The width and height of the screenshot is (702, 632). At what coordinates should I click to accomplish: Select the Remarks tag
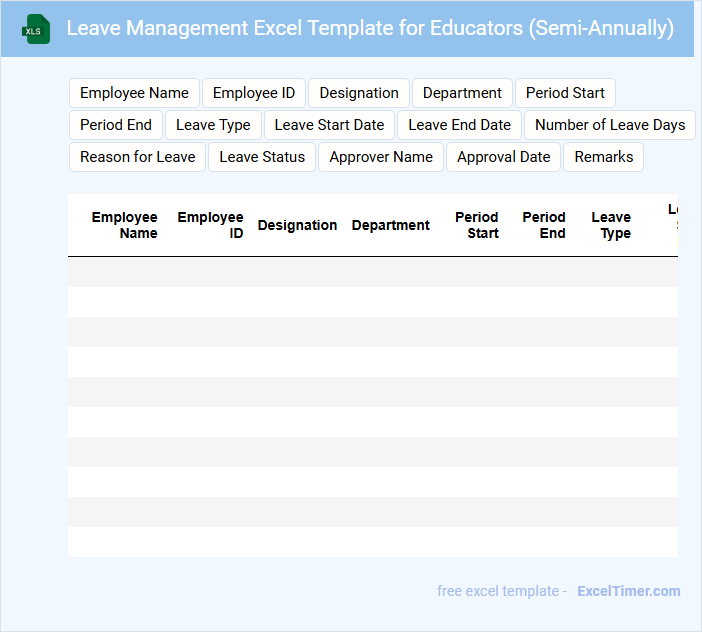604,157
